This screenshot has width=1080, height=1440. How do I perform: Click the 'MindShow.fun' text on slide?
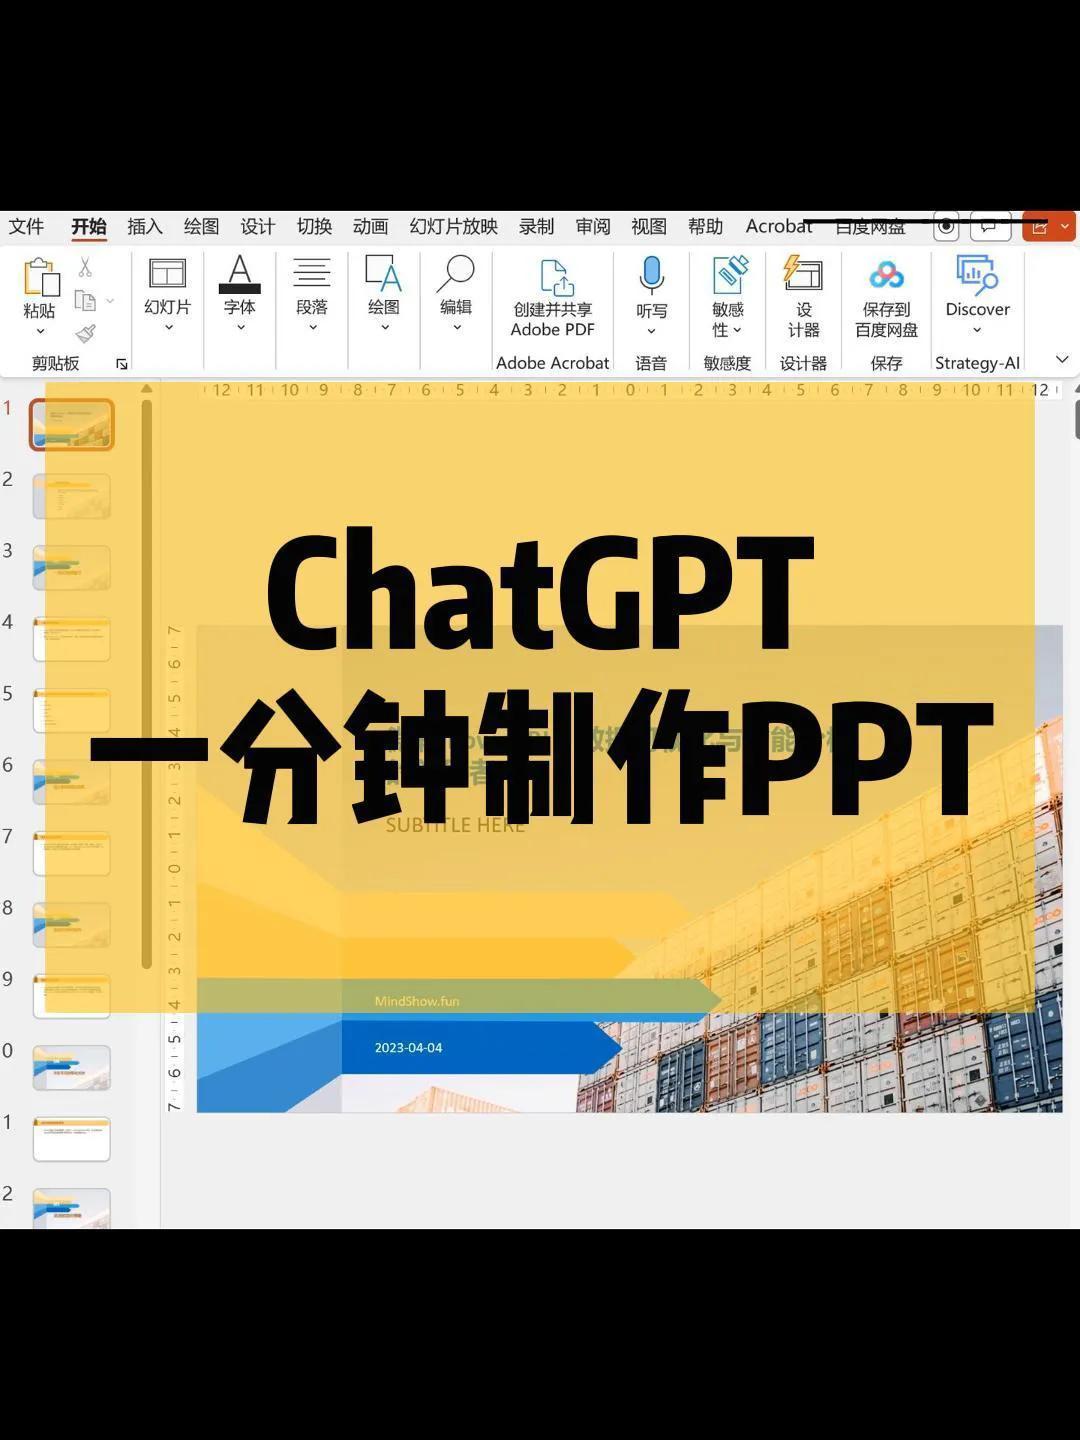click(417, 1001)
